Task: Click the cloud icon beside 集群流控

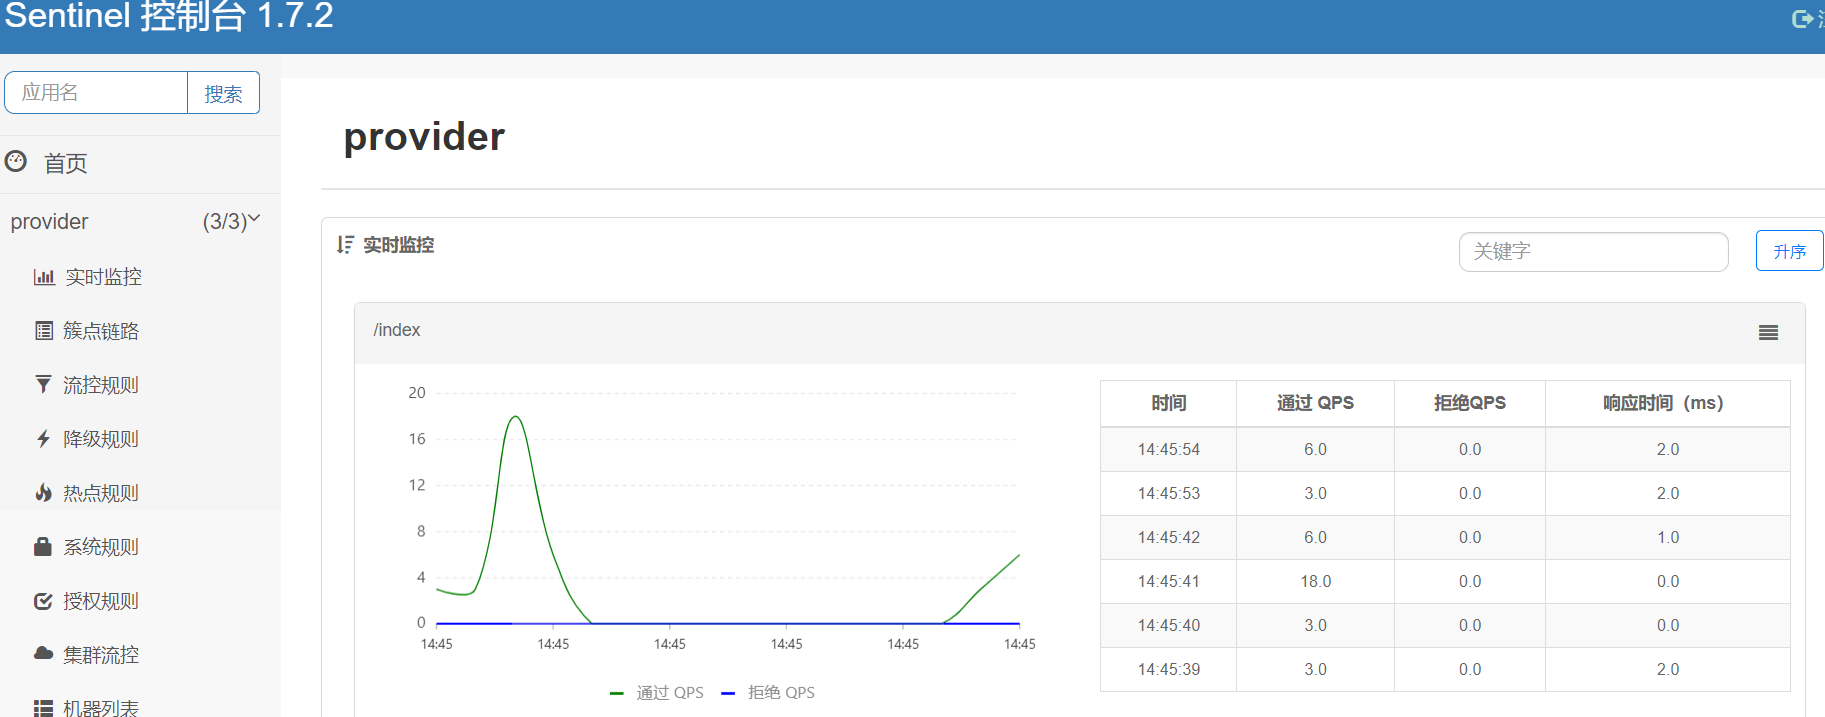Action: 43,654
